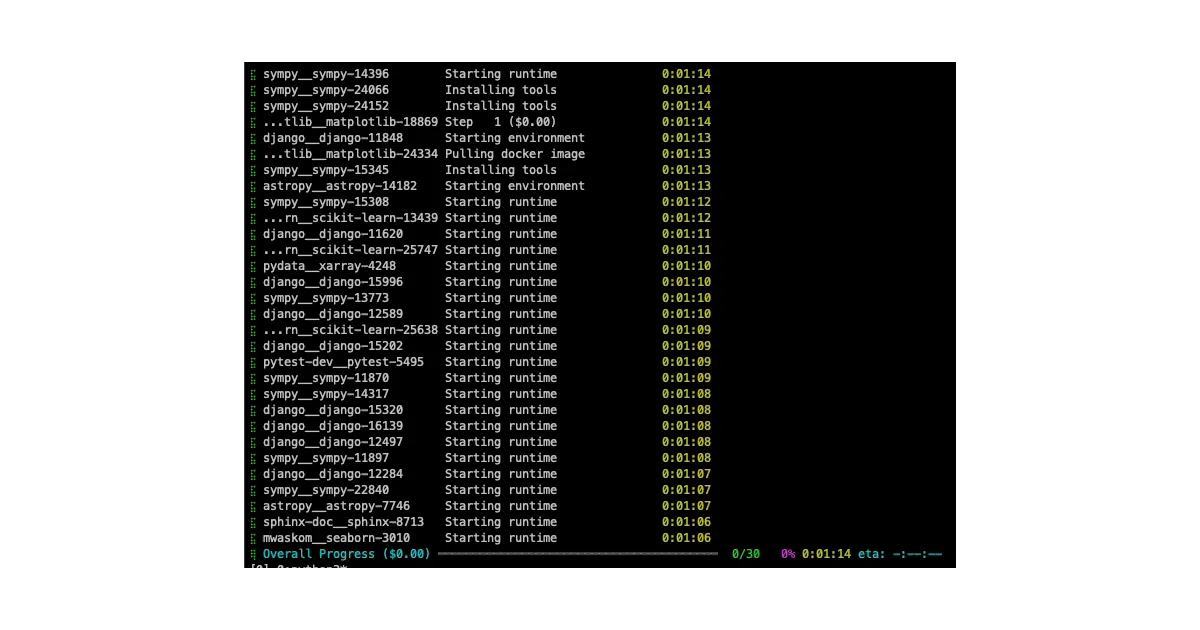Select the sympy__sympy-13773 task name
Image resolution: width=1200 pixels, height=630 pixels.
click(x=326, y=298)
